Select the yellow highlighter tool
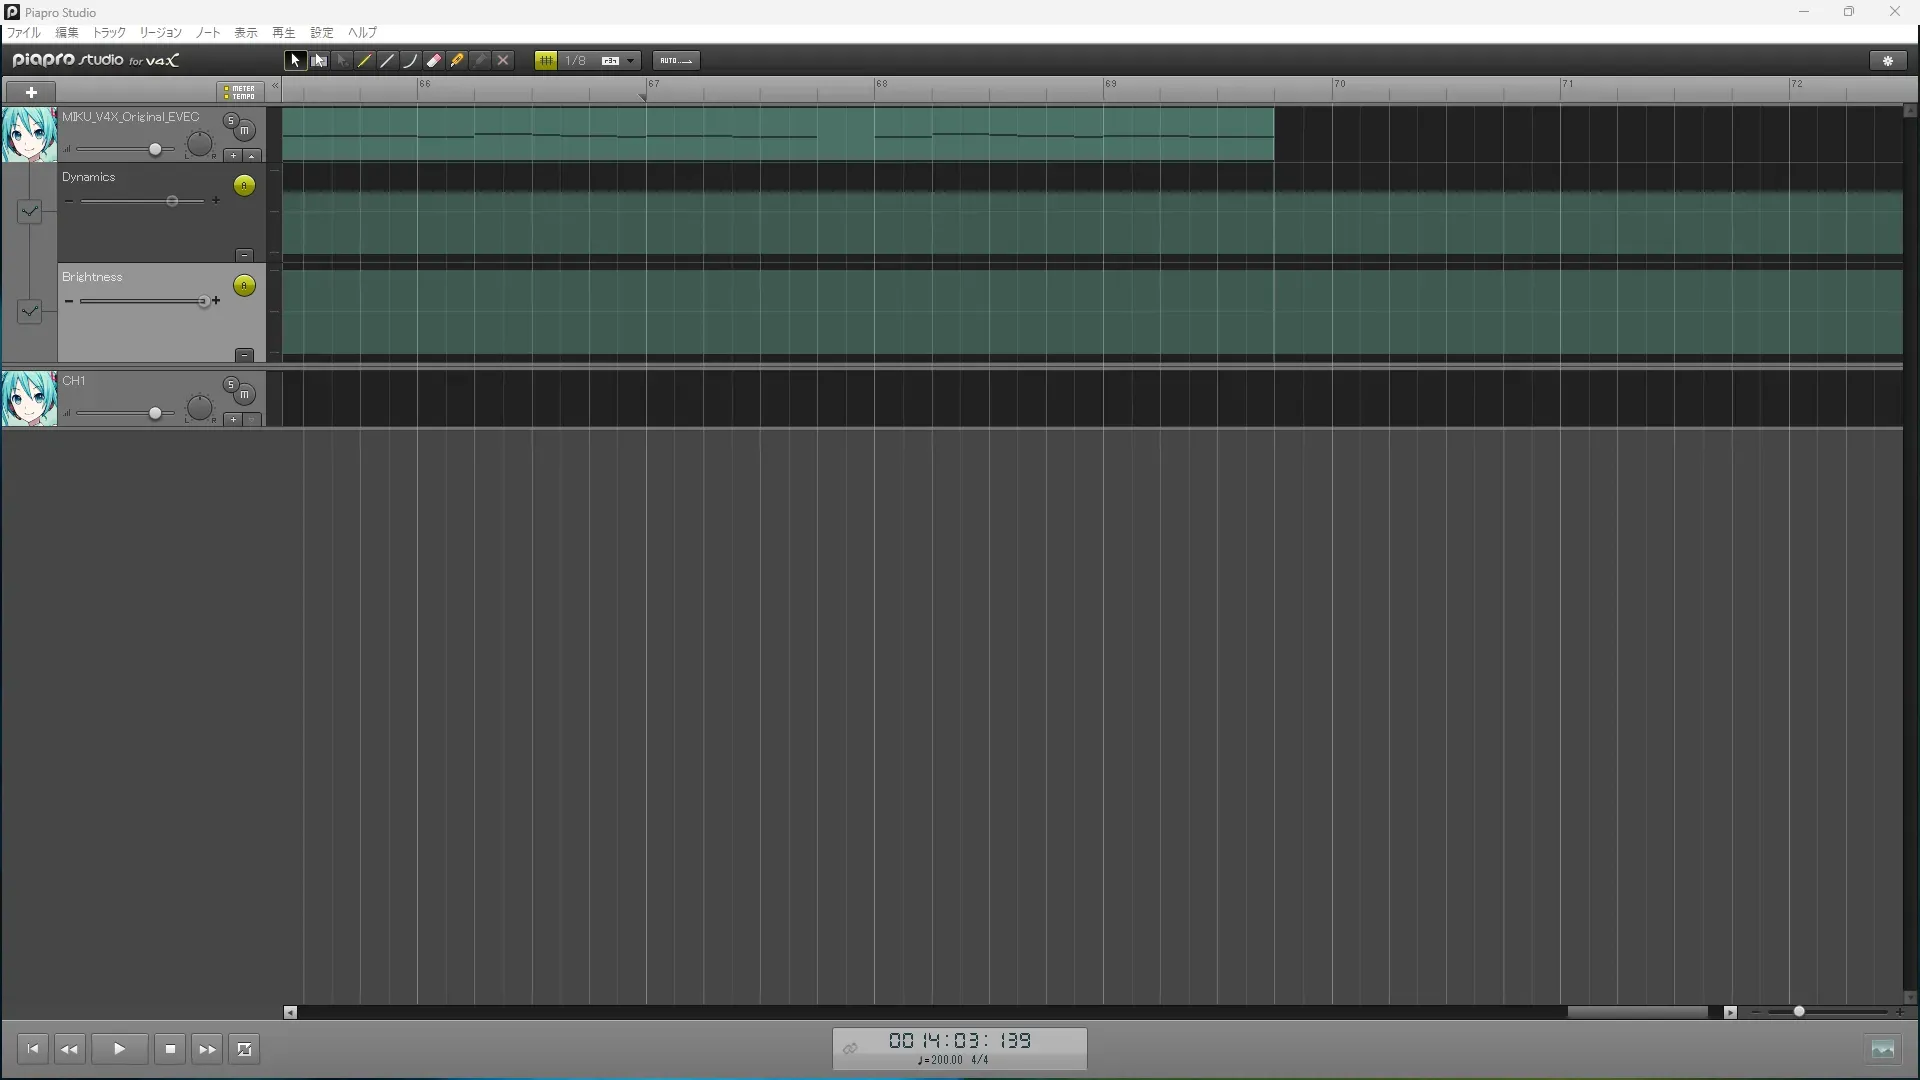Screen dimensions: 1920x1080 pyautogui.click(x=457, y=61)
